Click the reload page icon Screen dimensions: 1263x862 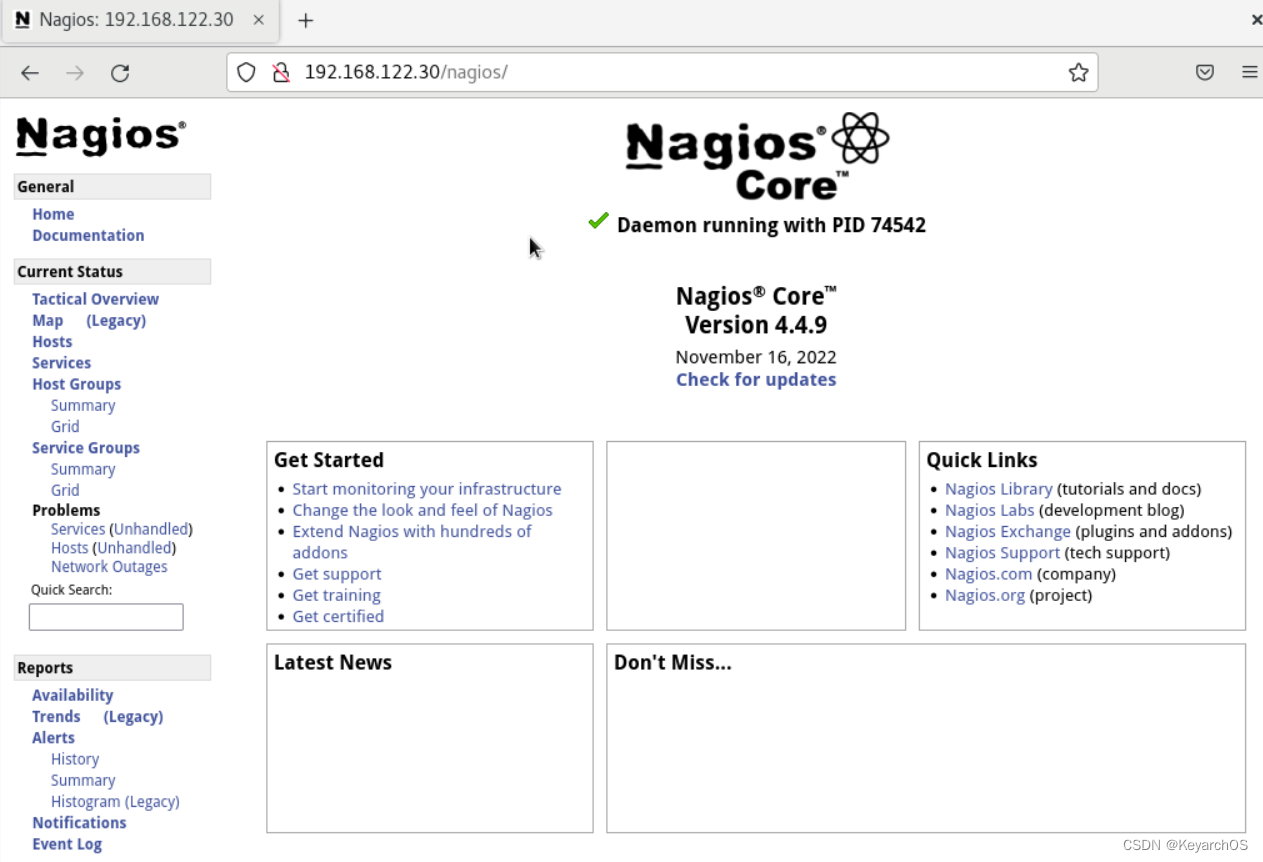[x=120, y=72]
